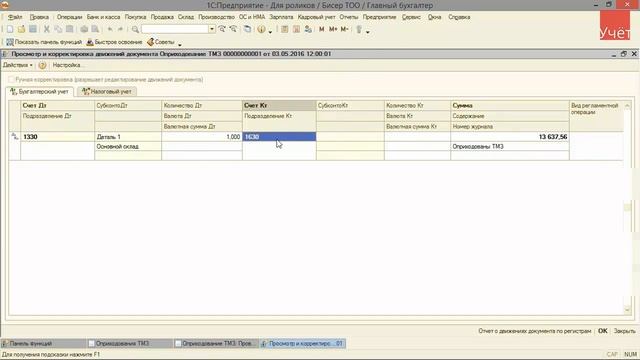This screenshot has width=640, height=360.
Task: Switch to the Бухгалтерский учет tab
Action: pos(40,92)
